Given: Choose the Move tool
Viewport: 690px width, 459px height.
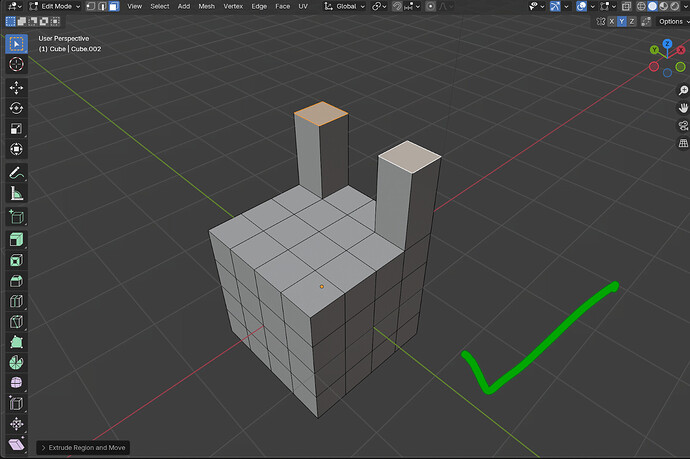Looking at the screenshot, I should pos(16,88).
